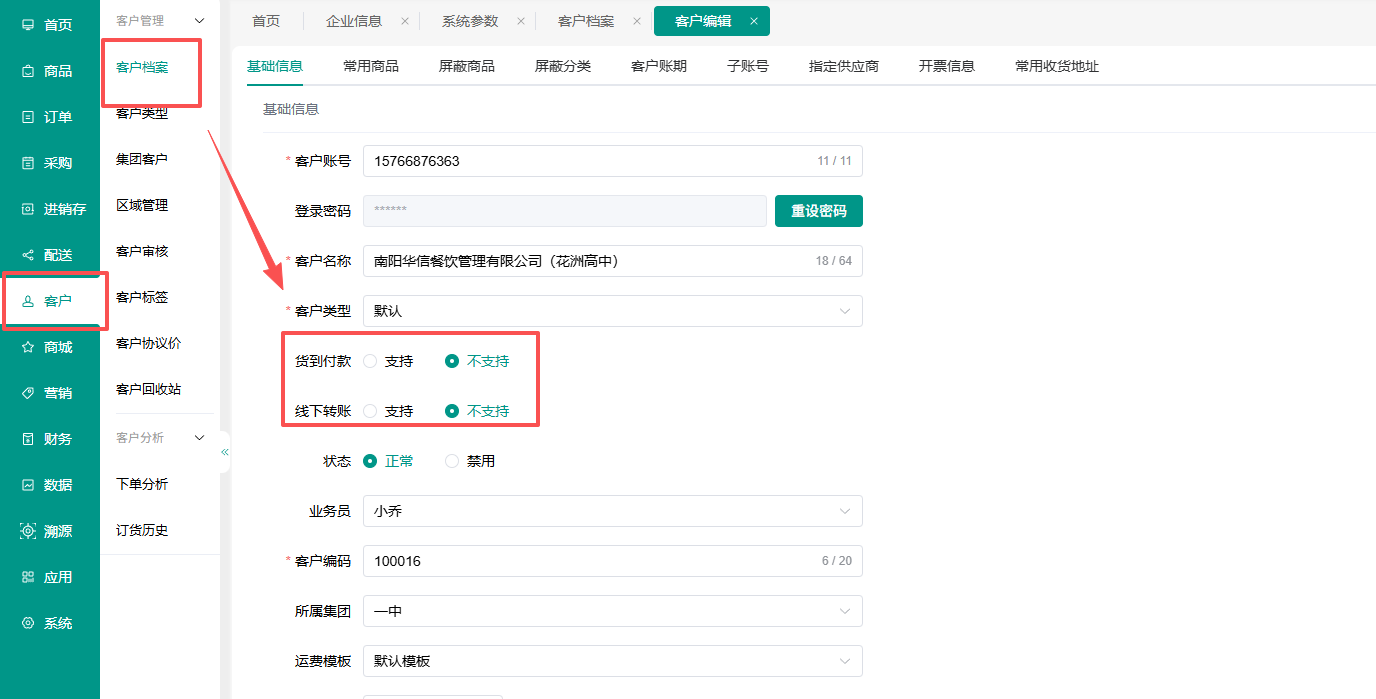The height and width of the screenshot is (699, 1376).
Task: Open the 进销存 icon in sidebar
Action: (28, 209)
